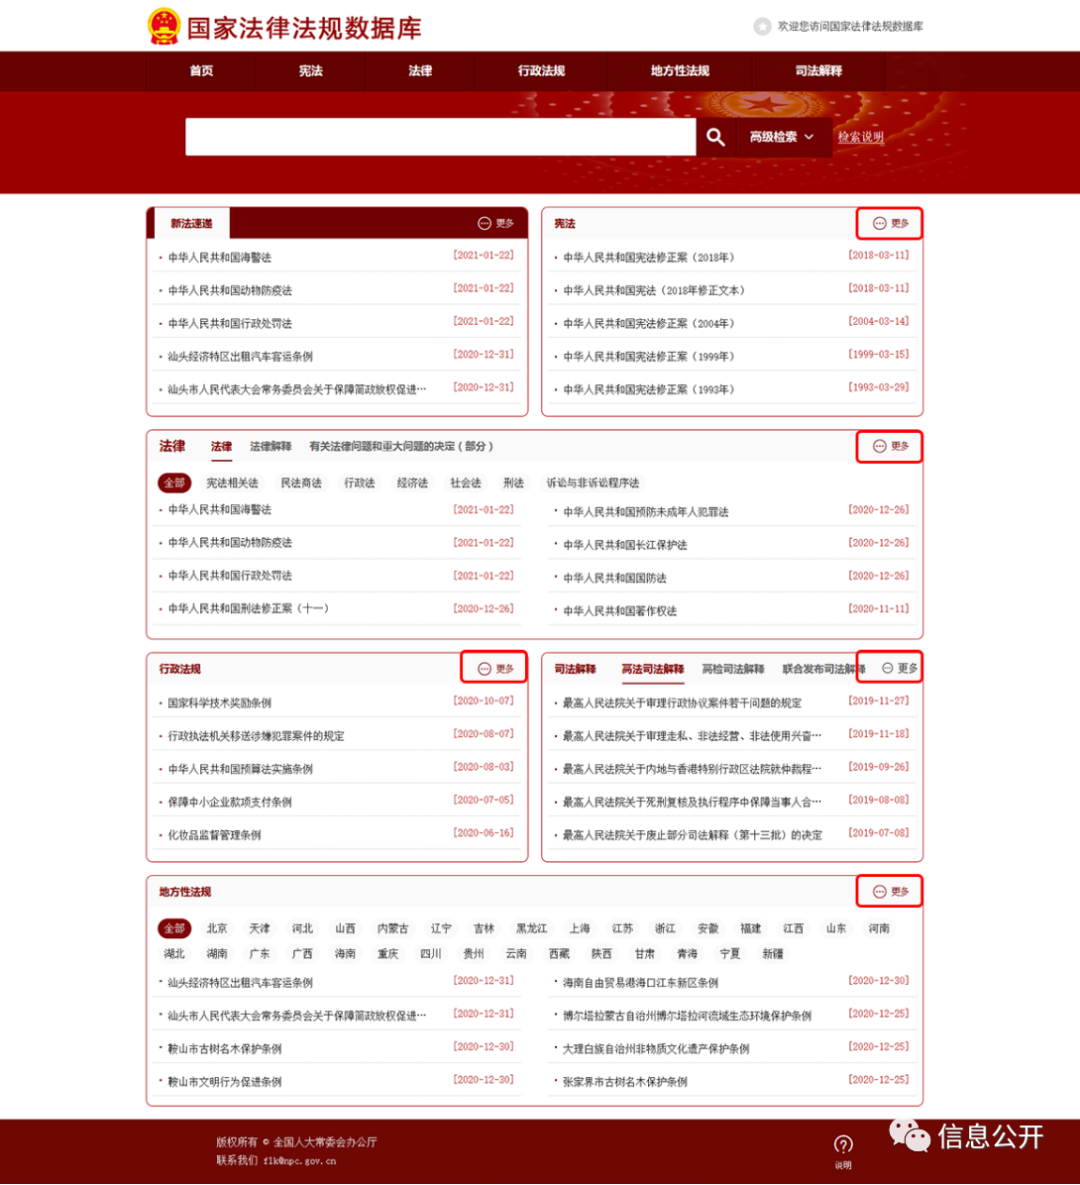Filter laws by 宪法相关法
Screen dimensions: 1080x1185
tap(232, 483)
